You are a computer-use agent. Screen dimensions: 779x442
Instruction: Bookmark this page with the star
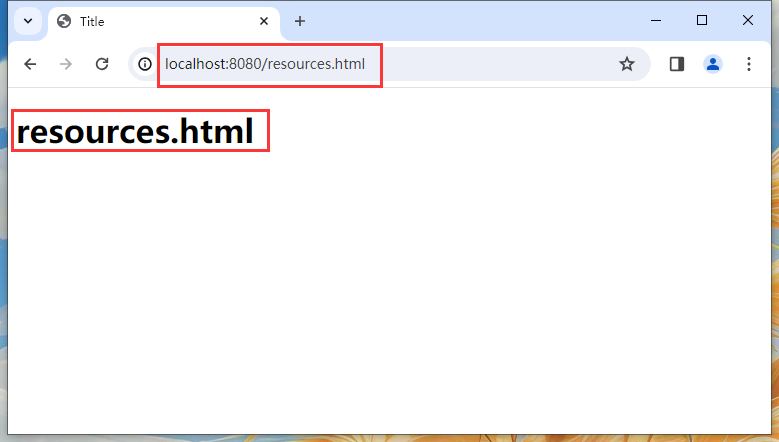point(626,64)
